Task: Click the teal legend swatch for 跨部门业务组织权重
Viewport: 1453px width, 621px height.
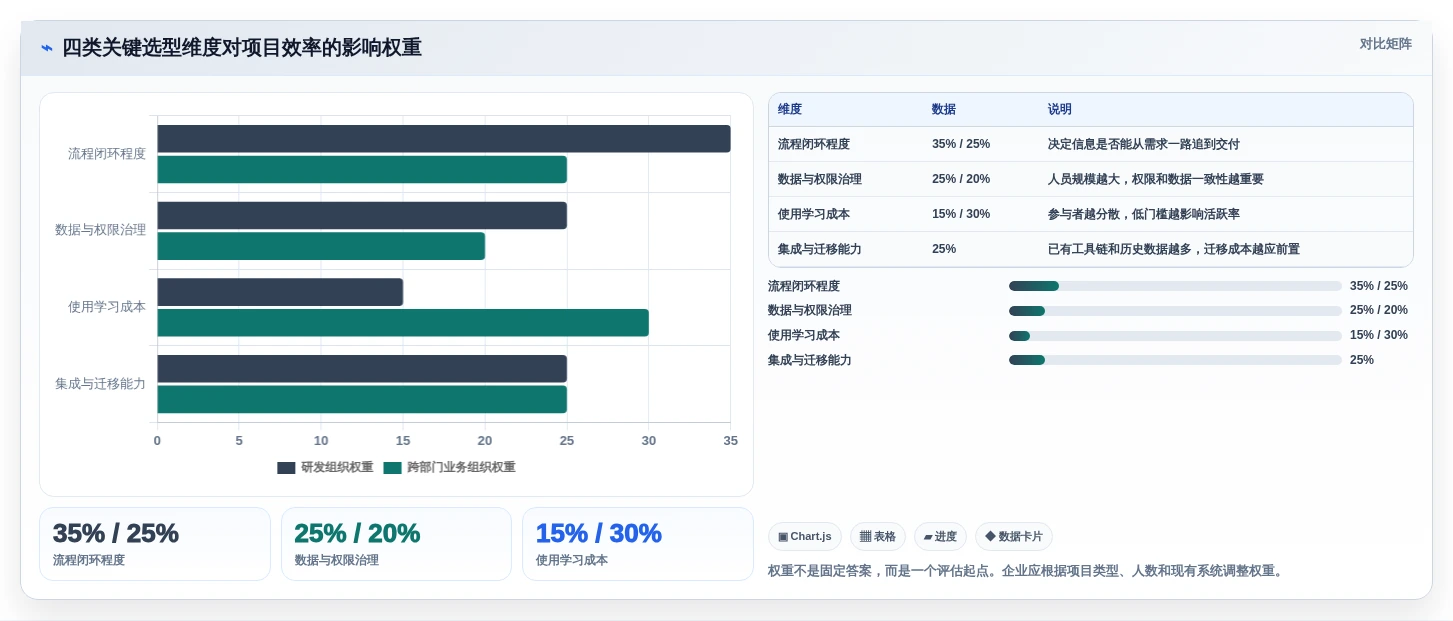Action: pyautogui.click(x=392, y=468)
